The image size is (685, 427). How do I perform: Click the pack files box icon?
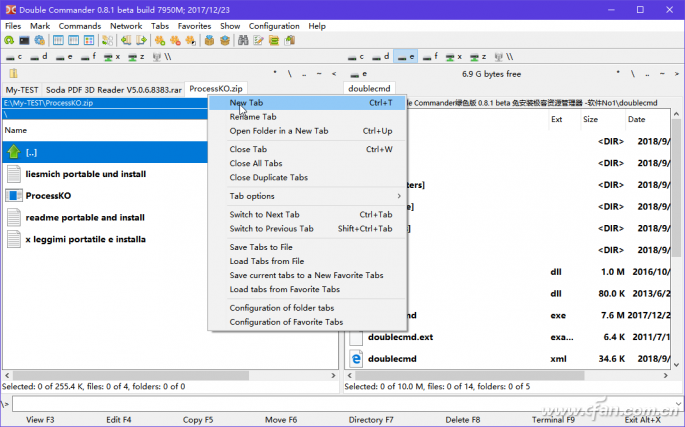pyautogui.click(x=209, y=41)
